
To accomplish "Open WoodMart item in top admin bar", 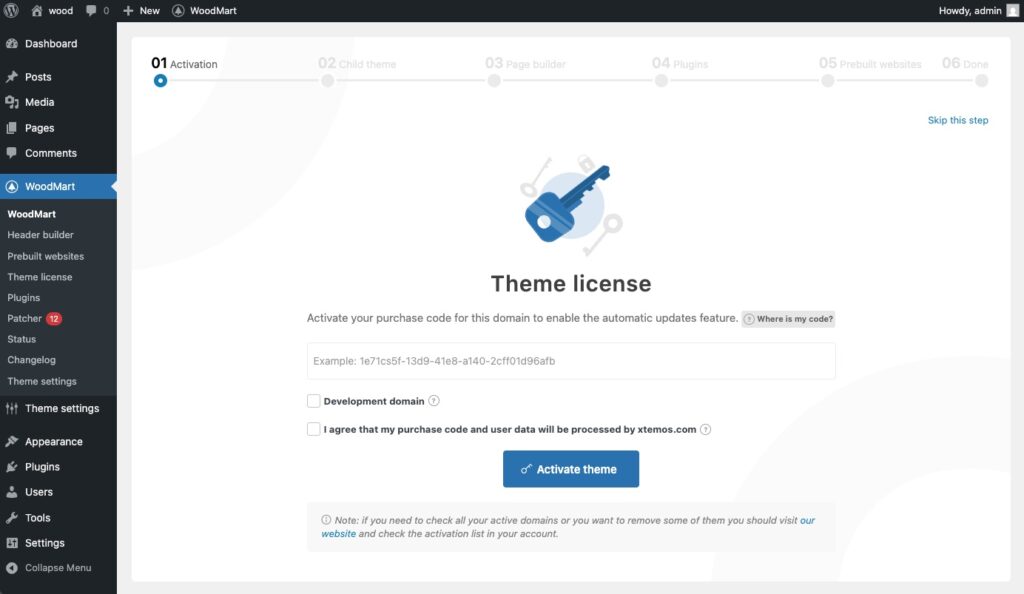I will pyautogui.click(x=204, y=10).
